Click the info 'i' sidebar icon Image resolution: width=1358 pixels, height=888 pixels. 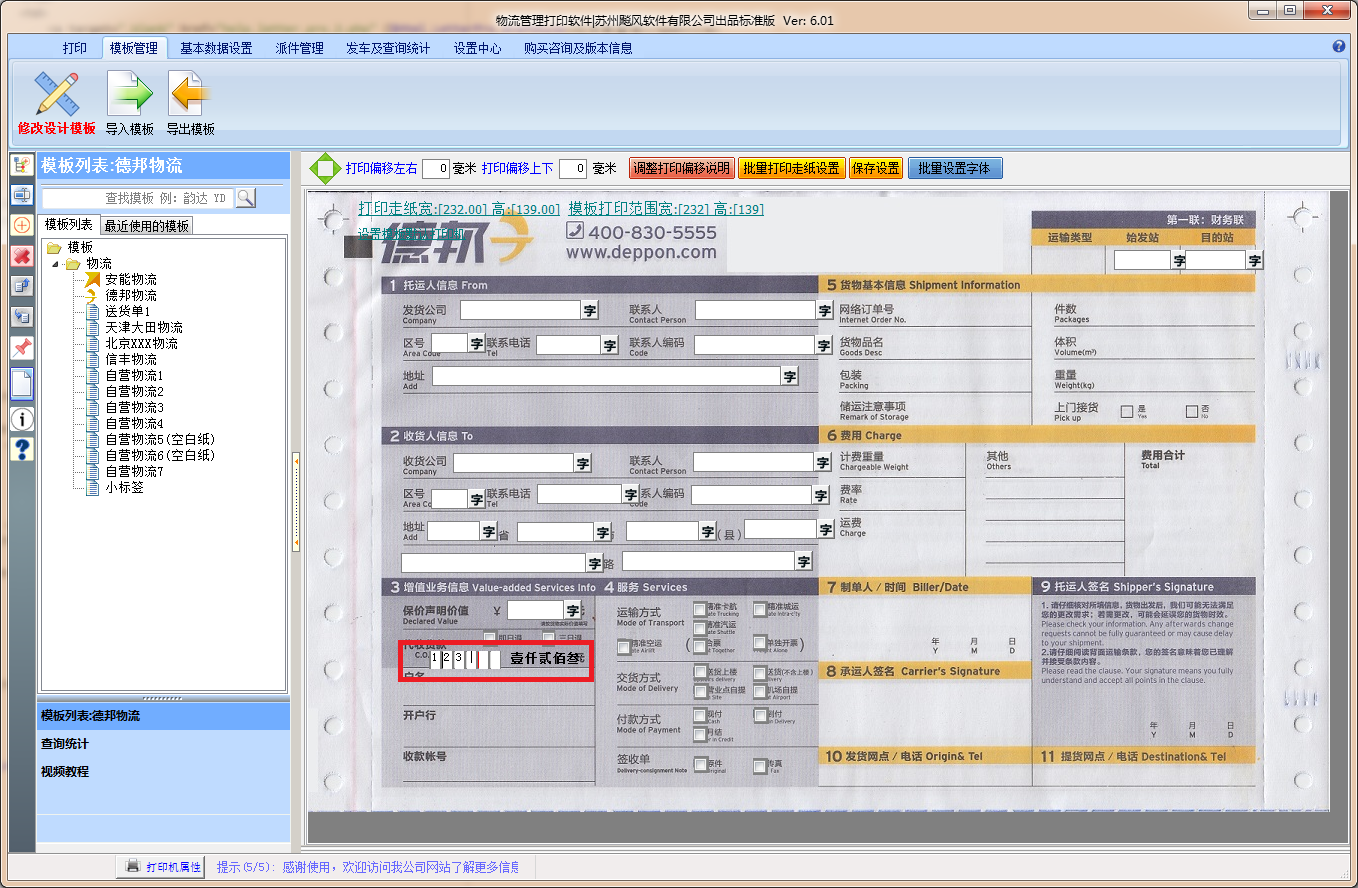[x=22, y=419]
